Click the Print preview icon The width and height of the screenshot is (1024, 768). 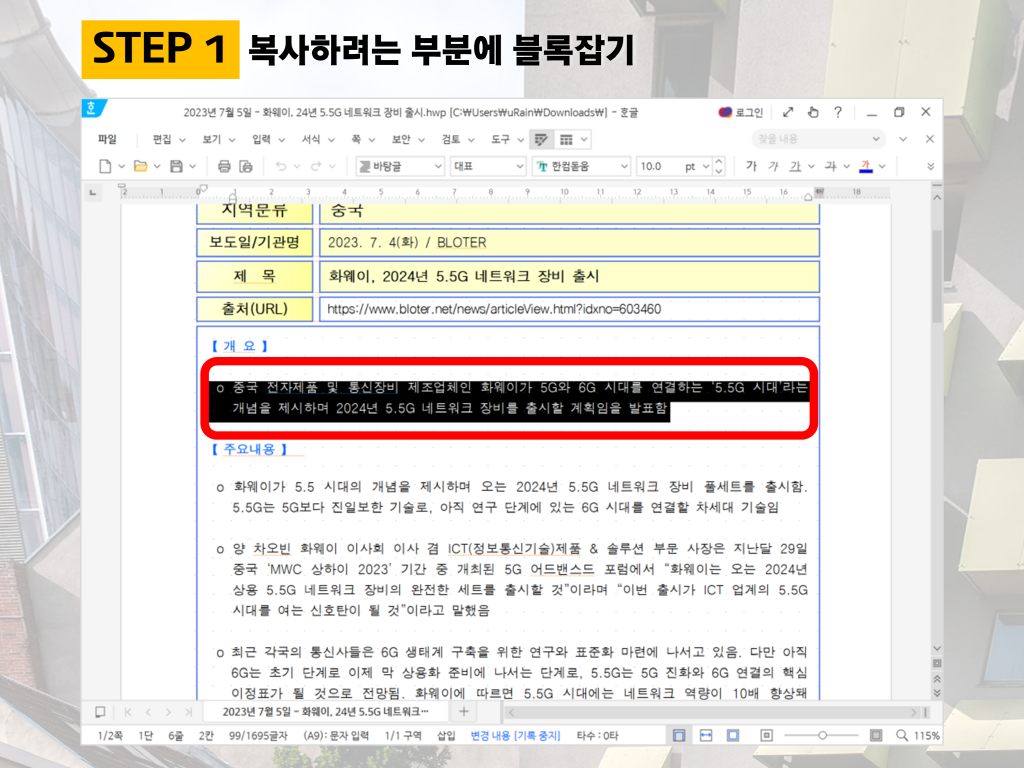[246, 167]
